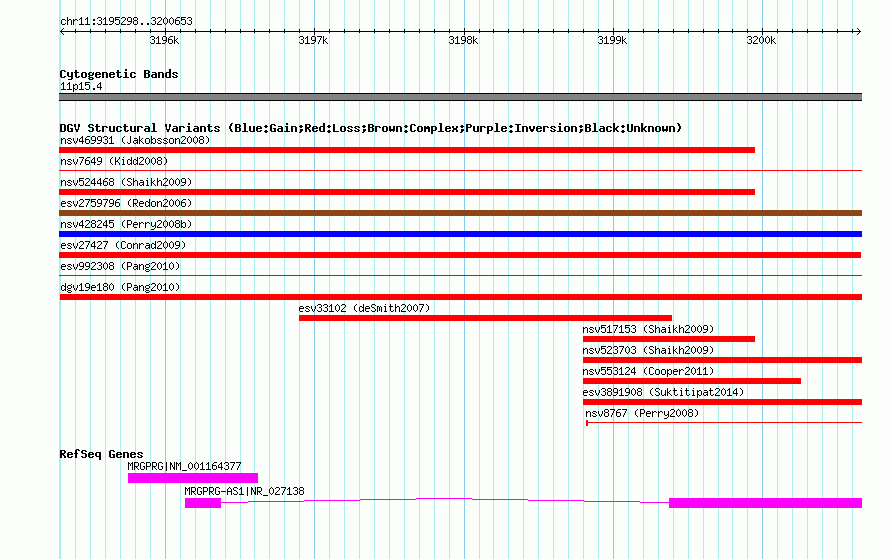Screen dimensions: 890x559
Task: Select the dgv19e180 red bar
Action: point(460,297)
